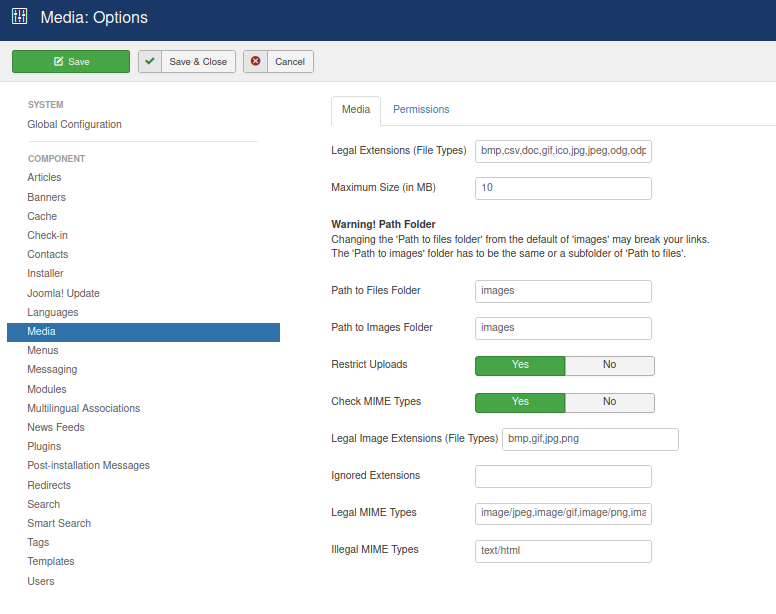Click Save & Close button
This screenshot has height=614, width=776.
coord(187,61)
